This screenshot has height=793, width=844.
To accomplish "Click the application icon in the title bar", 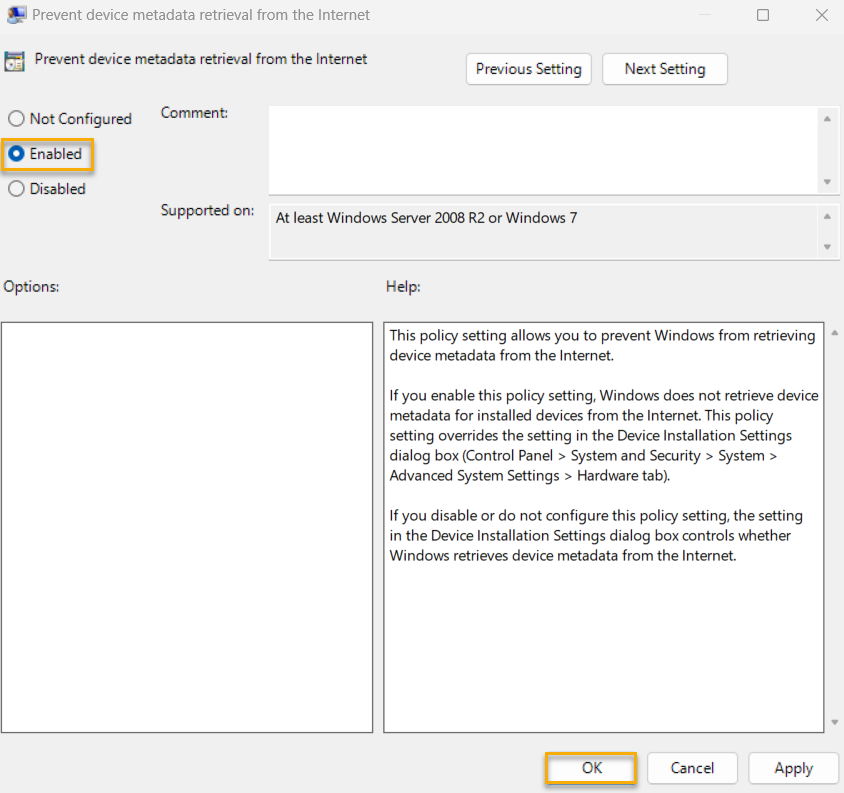I will tap(16, 14).
